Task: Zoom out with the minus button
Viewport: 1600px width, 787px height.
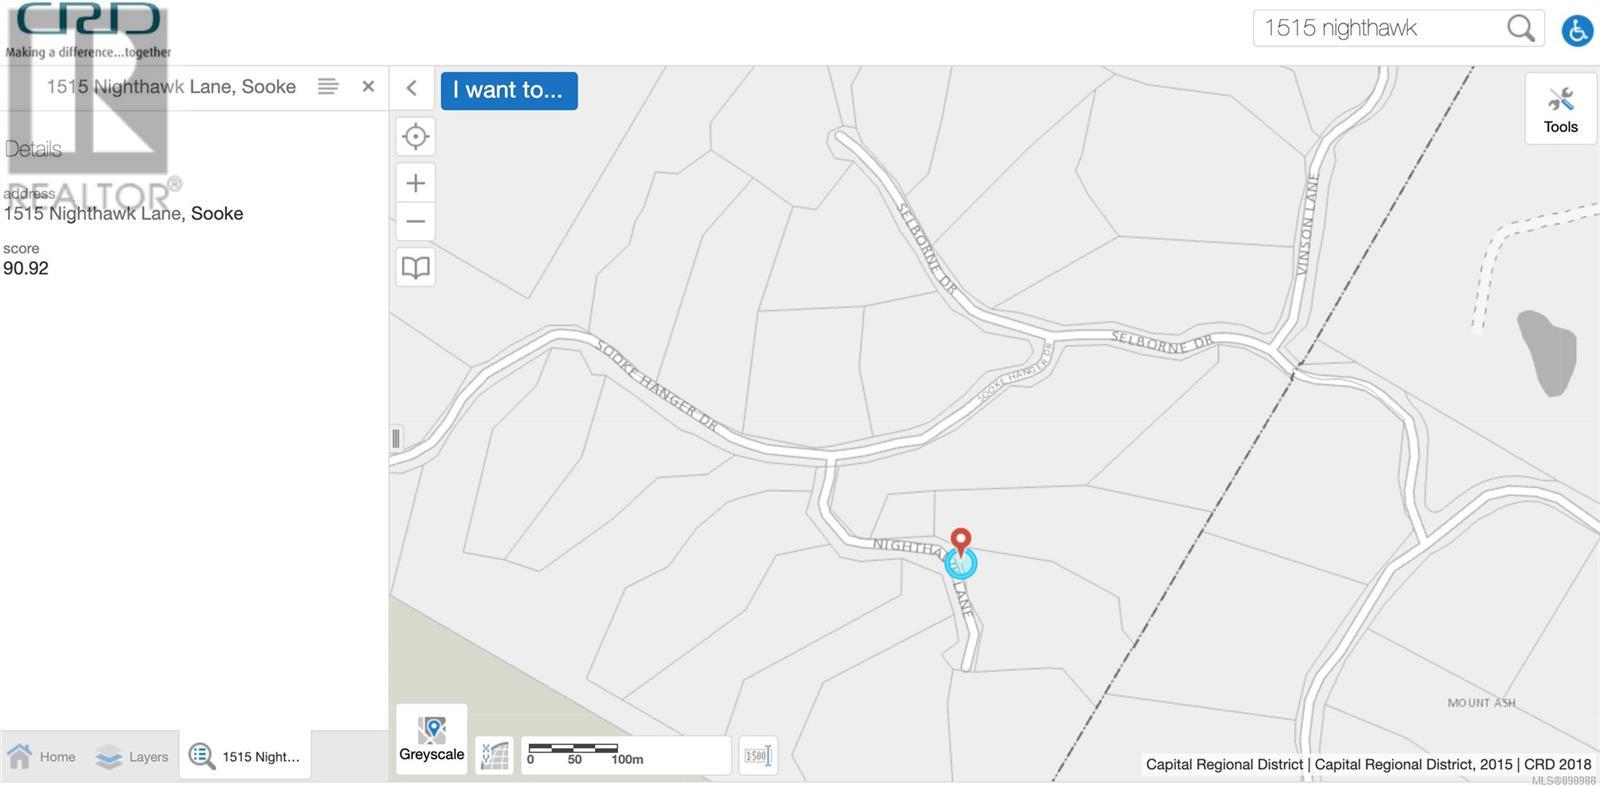Action: pyautogui.click(x=416, y=222)
